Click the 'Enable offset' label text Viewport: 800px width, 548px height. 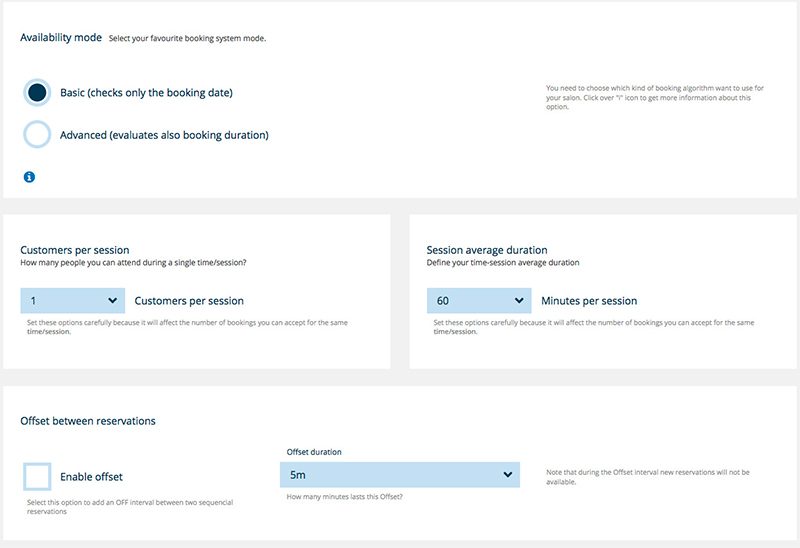coord(91,477)
